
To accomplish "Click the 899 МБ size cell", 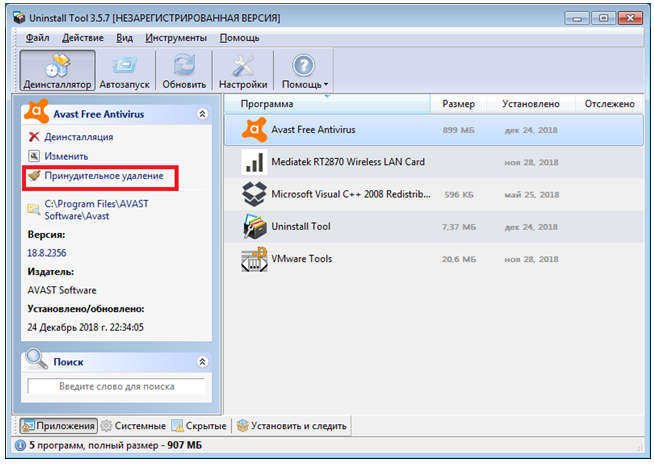I will pos(458,130).
